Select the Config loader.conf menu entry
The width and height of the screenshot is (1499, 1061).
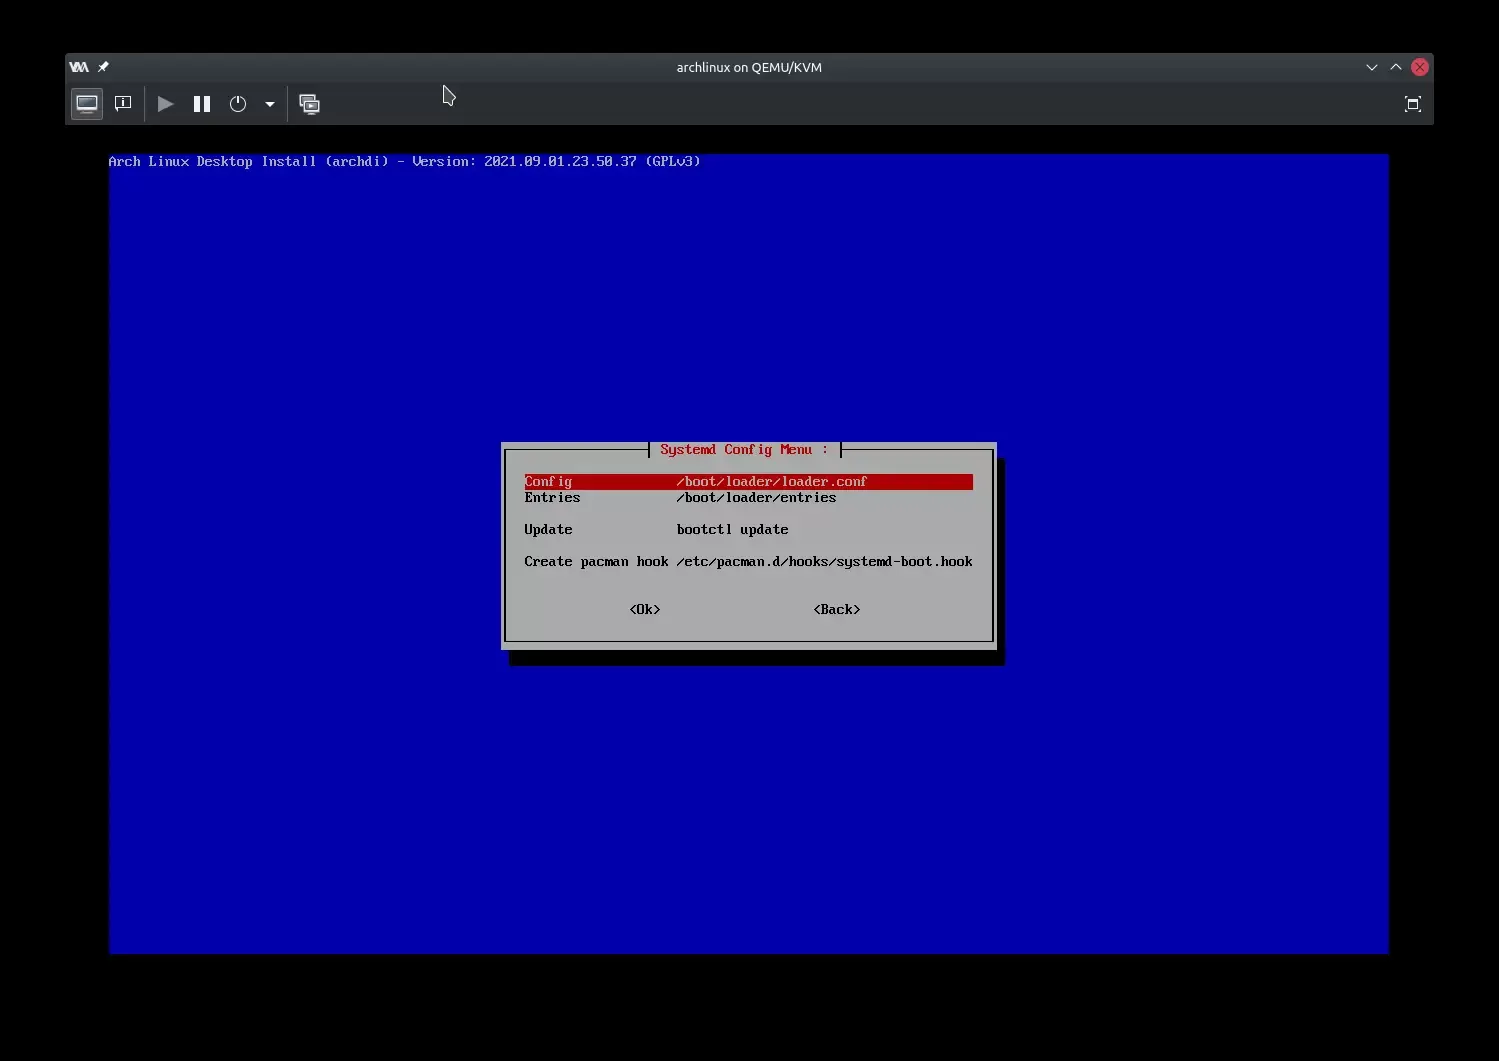[x=747, y=482]
